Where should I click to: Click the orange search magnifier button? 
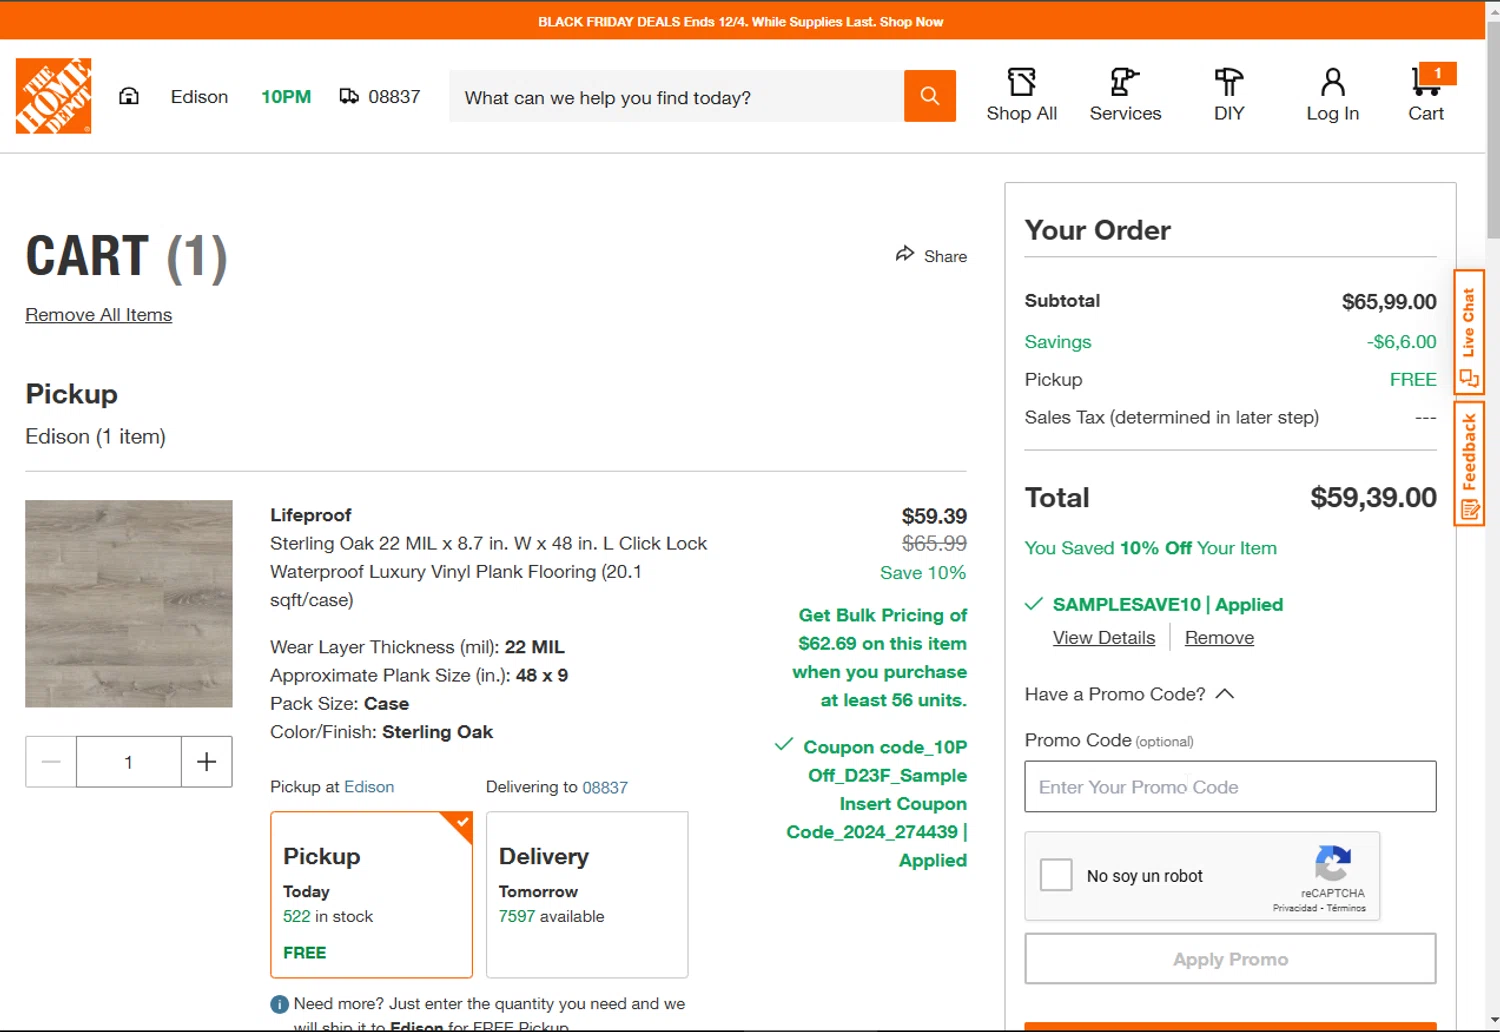click(930, 96)
